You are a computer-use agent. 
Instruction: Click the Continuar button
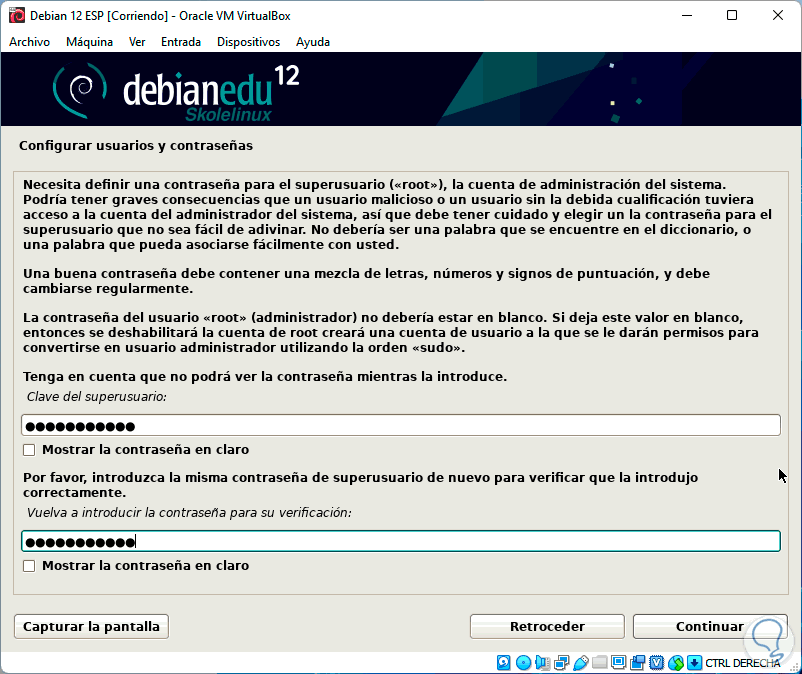click(x=710, y=626)
